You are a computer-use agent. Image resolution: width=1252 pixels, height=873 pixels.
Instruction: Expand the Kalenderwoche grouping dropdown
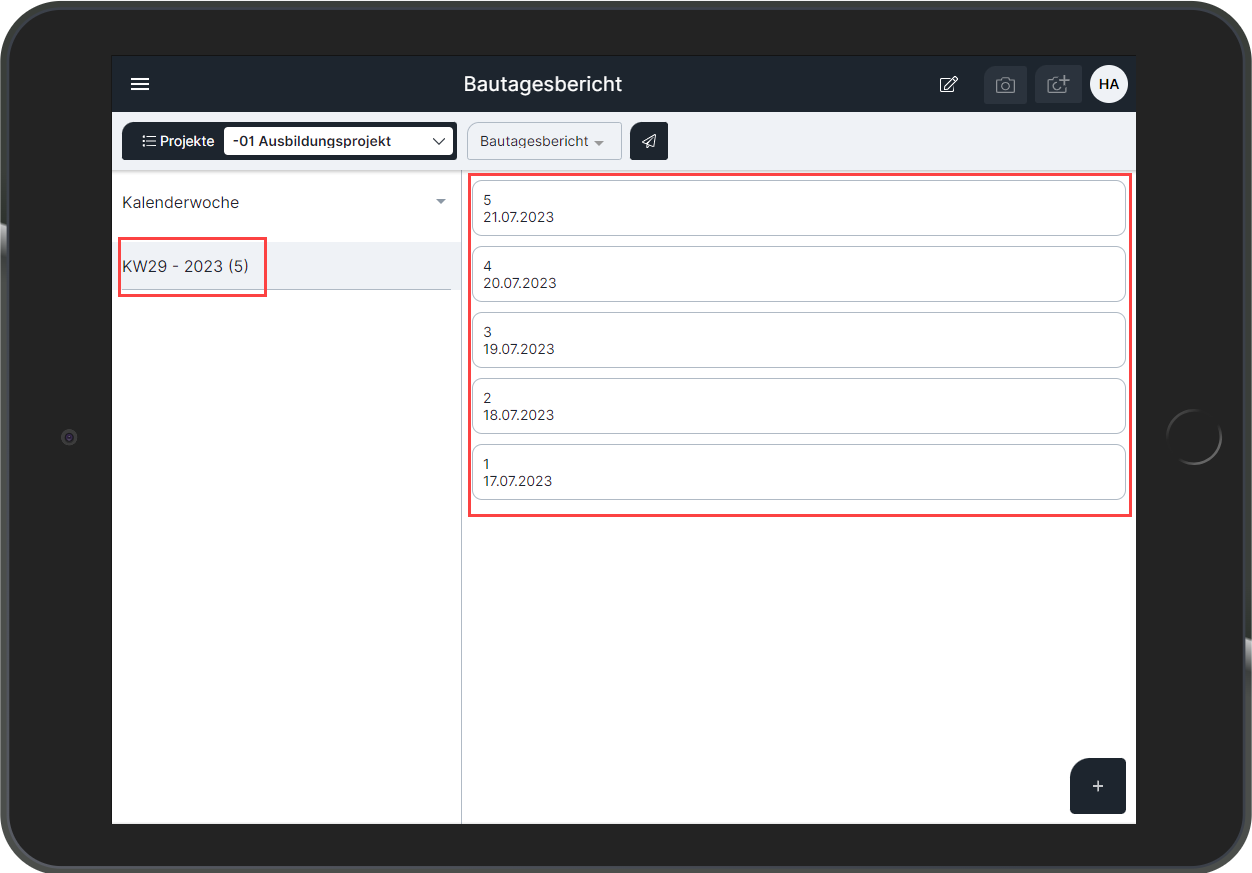coord(286,202)
